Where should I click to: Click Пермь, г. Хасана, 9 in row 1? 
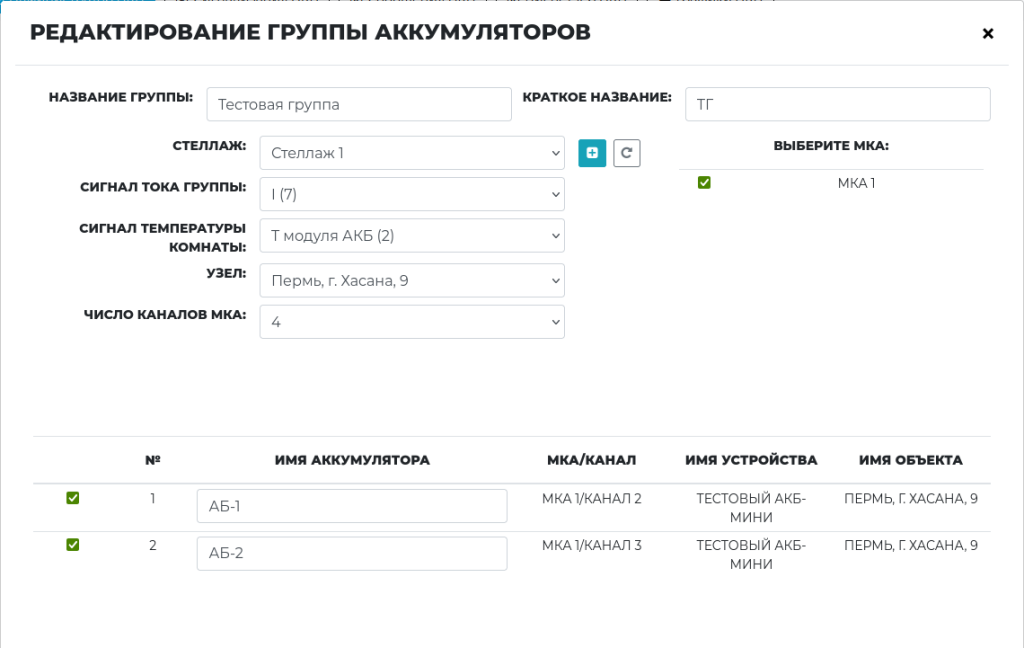[x=910, y=498]
